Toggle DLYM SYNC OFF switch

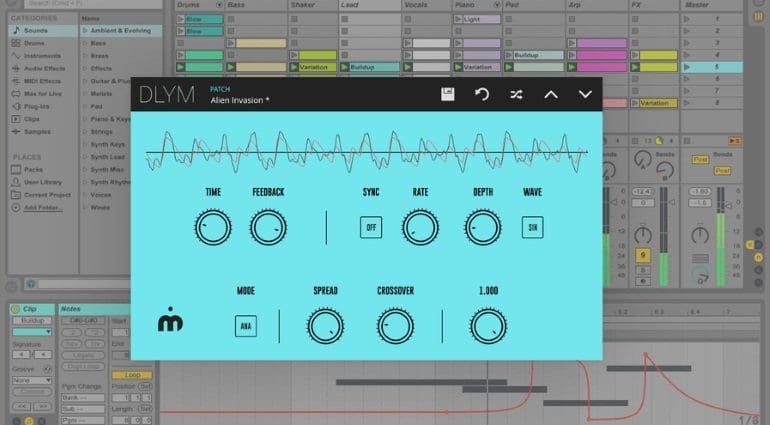coord(371,227)
